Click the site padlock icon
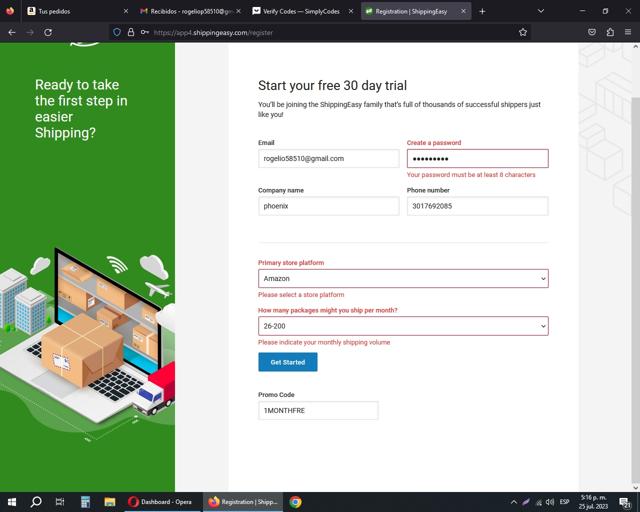Screen dimensions: 640x512 pos(131,32)
